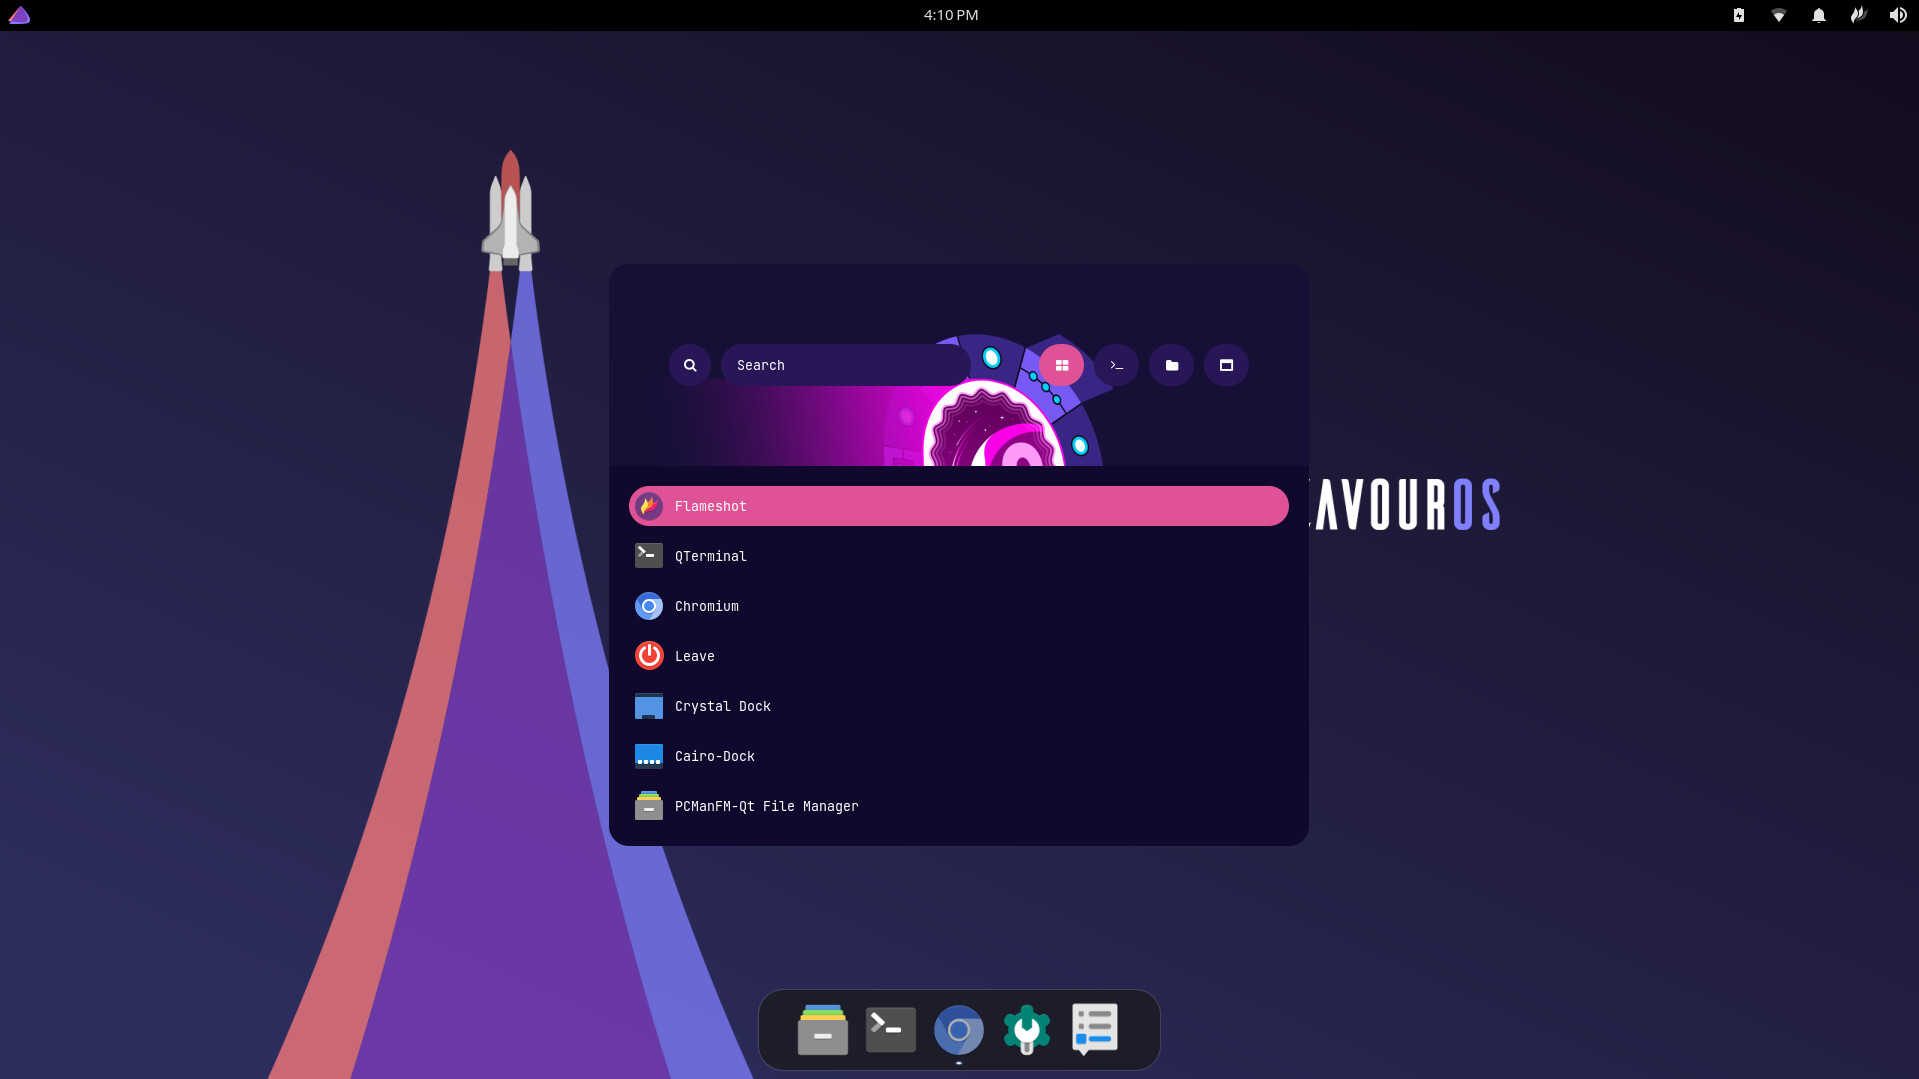This screenshot has height=1079, width=1919.
Task: Select the window switcher mode icon
Action: (x=1226, y=365)
